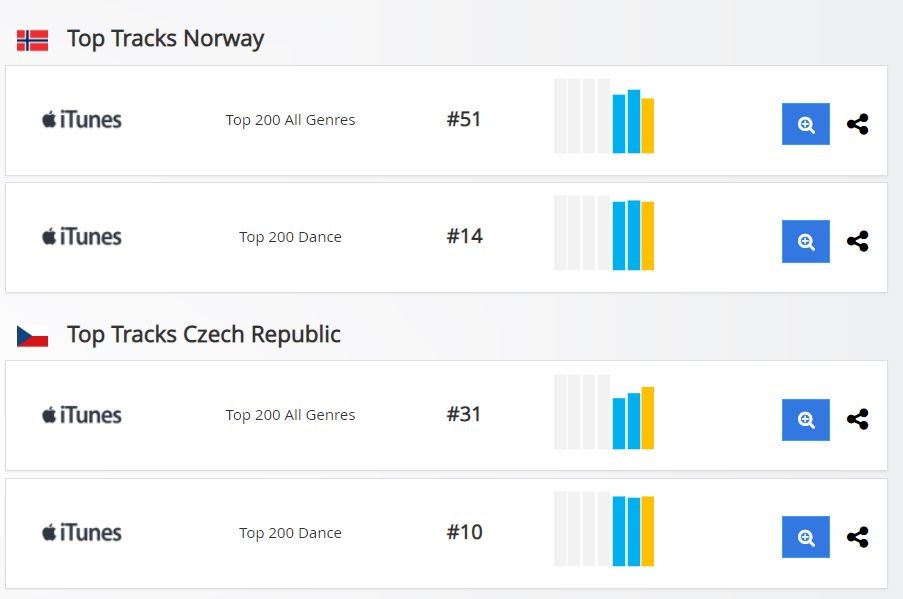Click iTunes logo in Norway All Genres row
Viewport: 903px width, 599px height.
(82, 120)
